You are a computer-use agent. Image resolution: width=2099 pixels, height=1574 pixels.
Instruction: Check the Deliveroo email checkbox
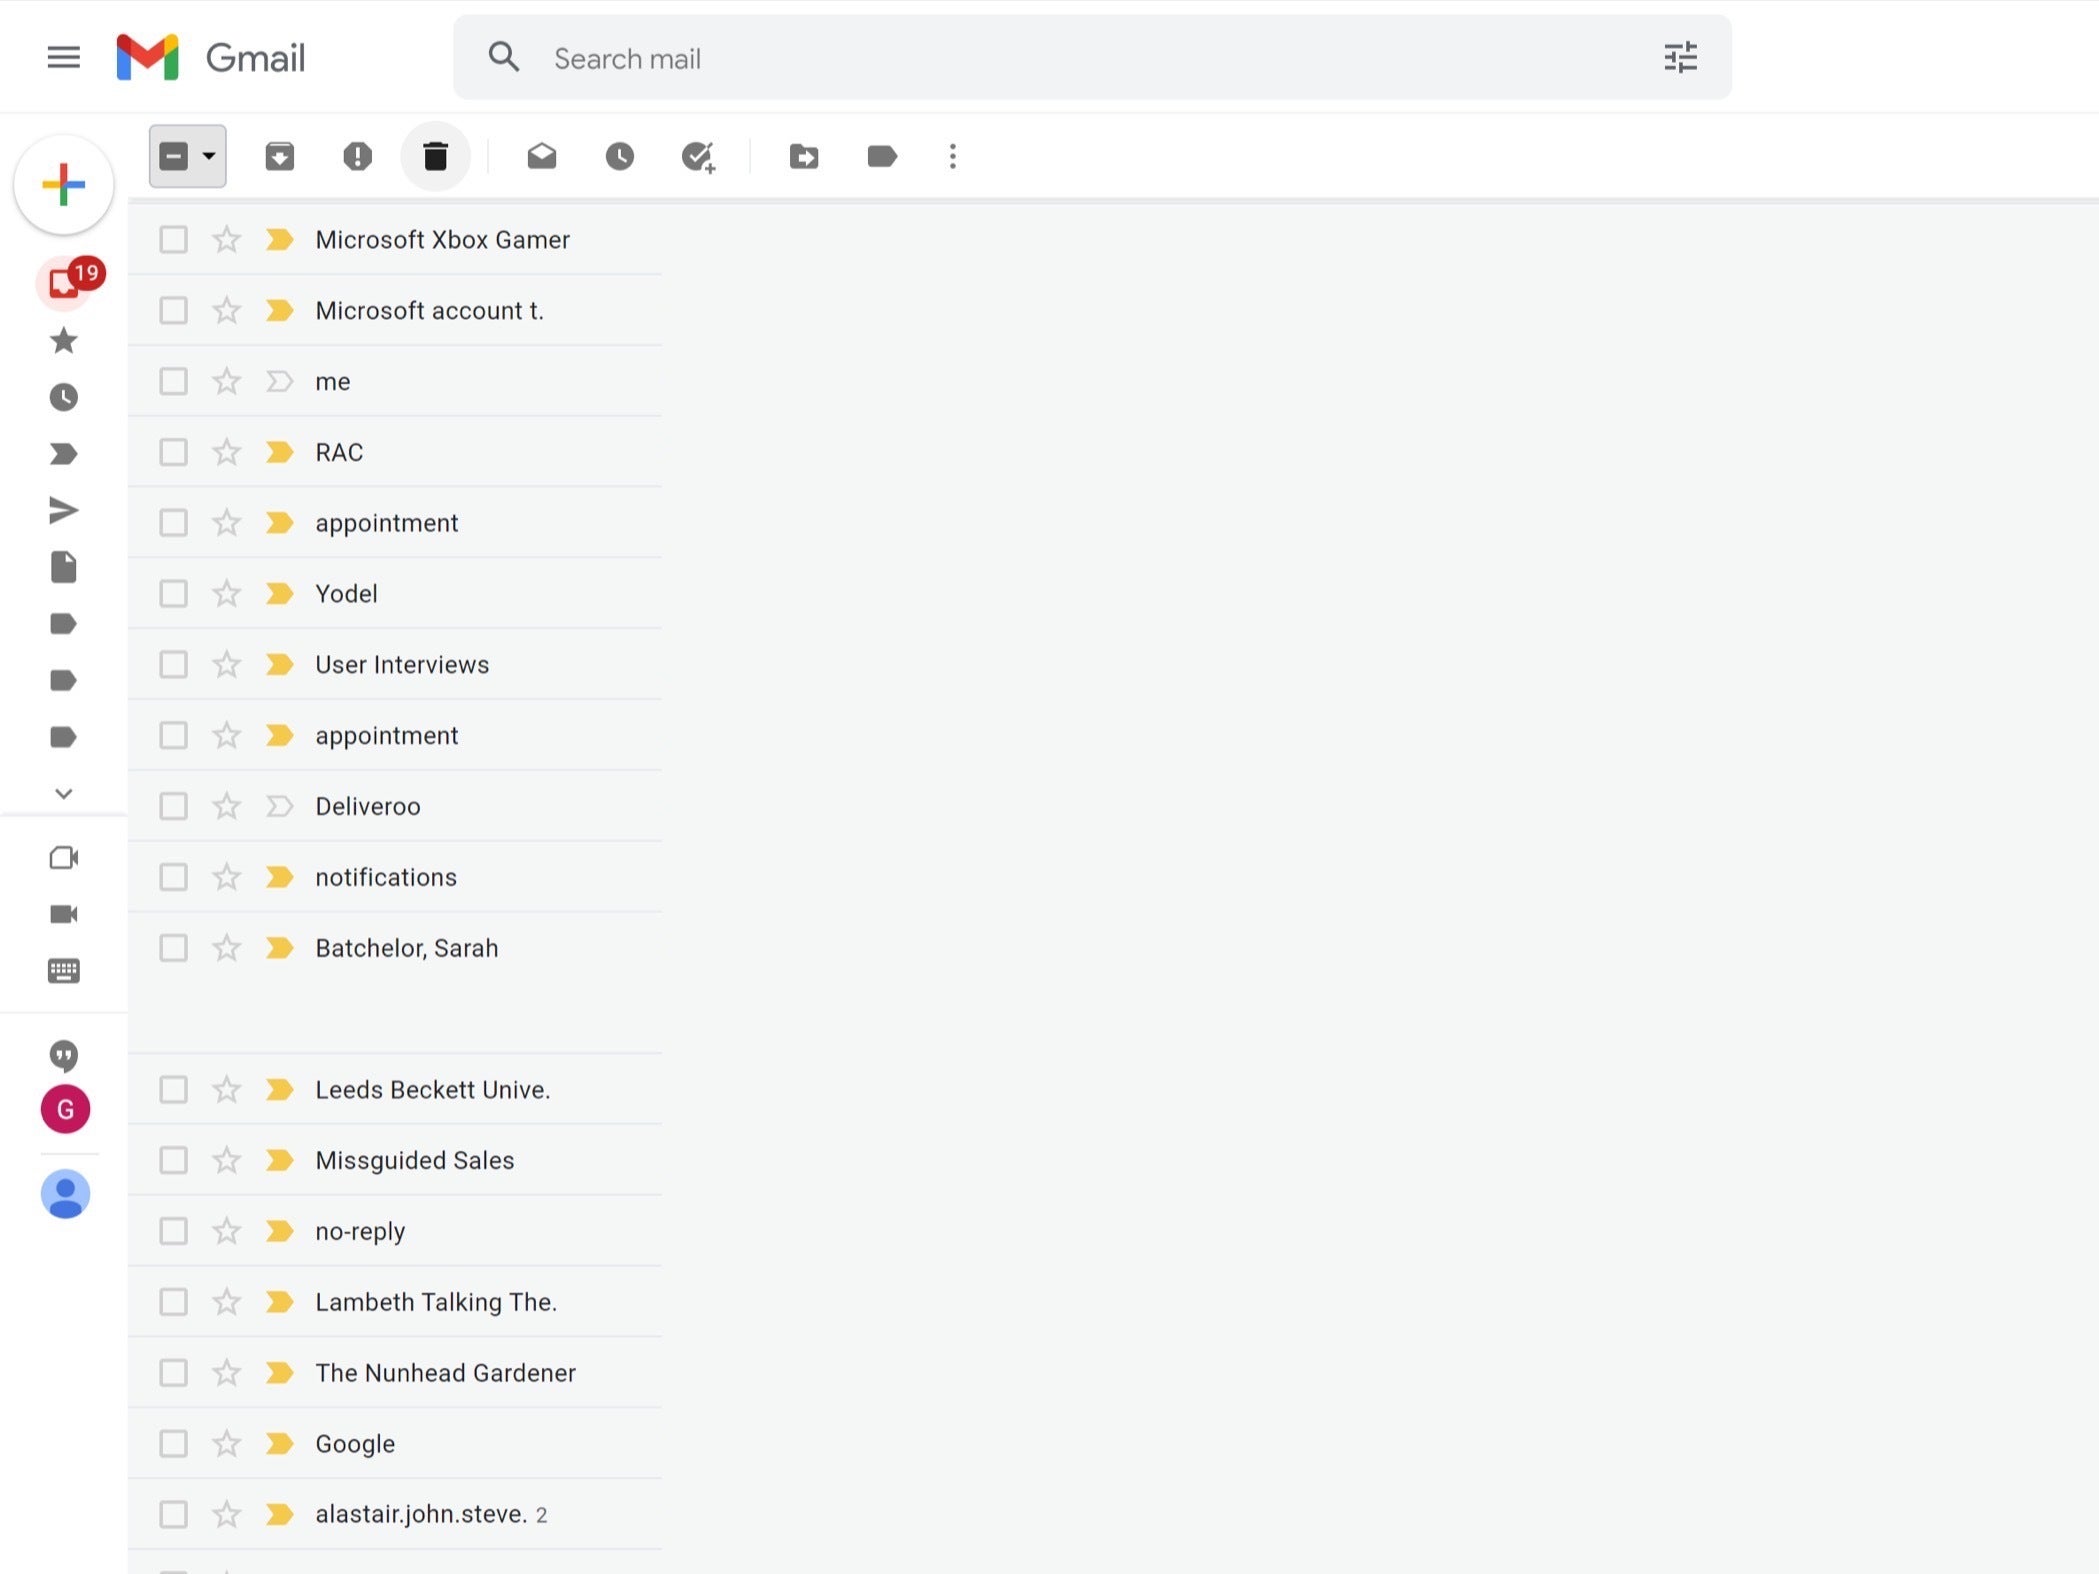(173, 807)
